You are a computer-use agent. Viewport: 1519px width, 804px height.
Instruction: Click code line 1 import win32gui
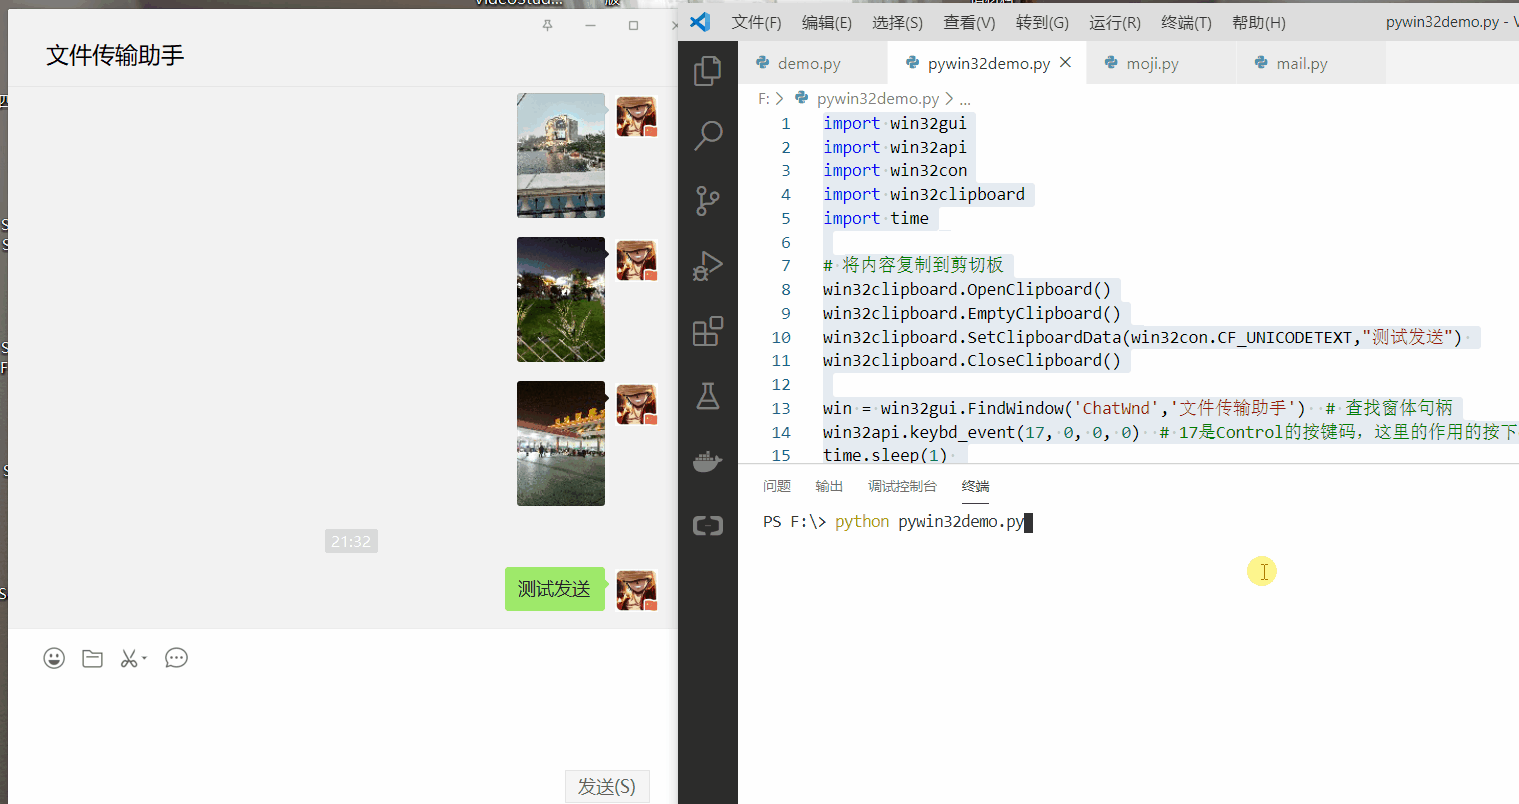pos(895,123)
